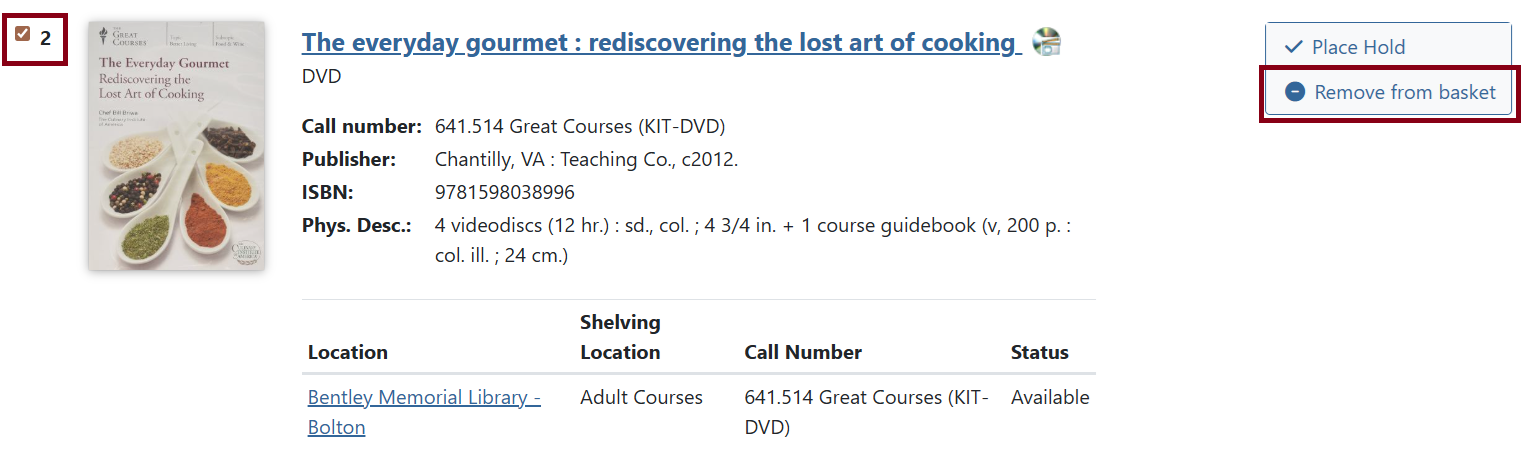The width and height of the screenshot is (1538, 463).
Task: Click the Shelving Location column header
Action: (620, 337)
